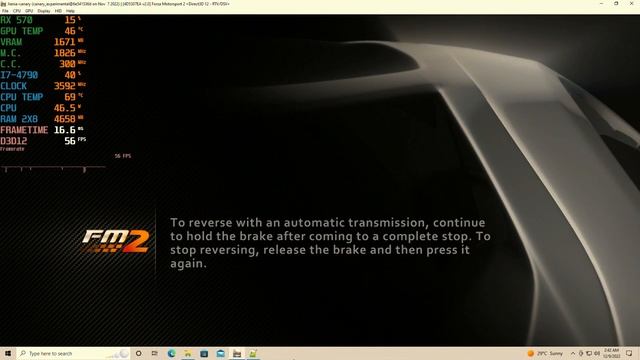Open the network tray icon
Viewport: 640px width, 360px height.
point(589,353)
